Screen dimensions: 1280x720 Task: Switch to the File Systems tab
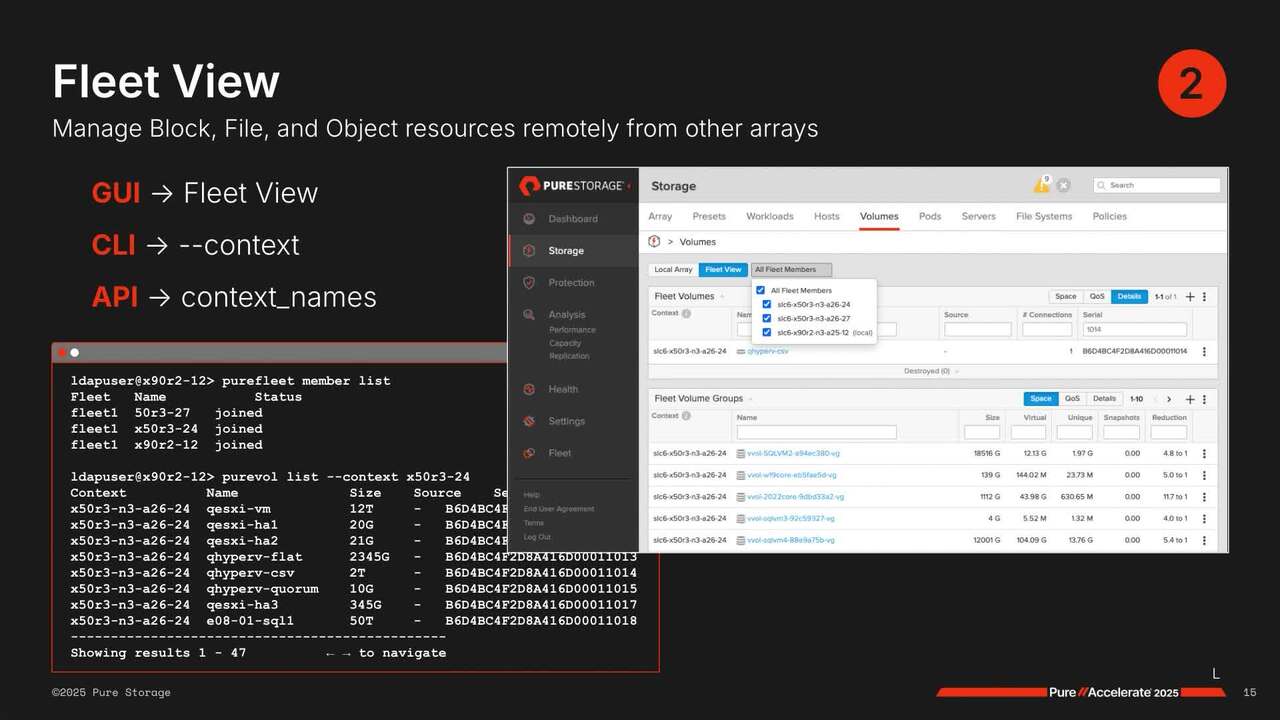(x=1044, y=216)
